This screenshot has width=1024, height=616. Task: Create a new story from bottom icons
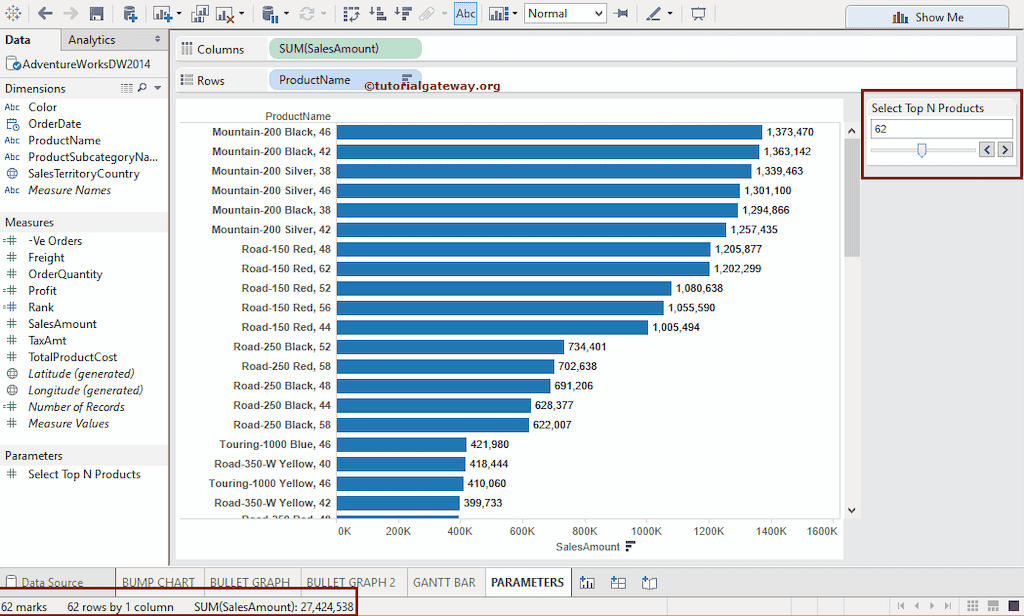(650, 582)
